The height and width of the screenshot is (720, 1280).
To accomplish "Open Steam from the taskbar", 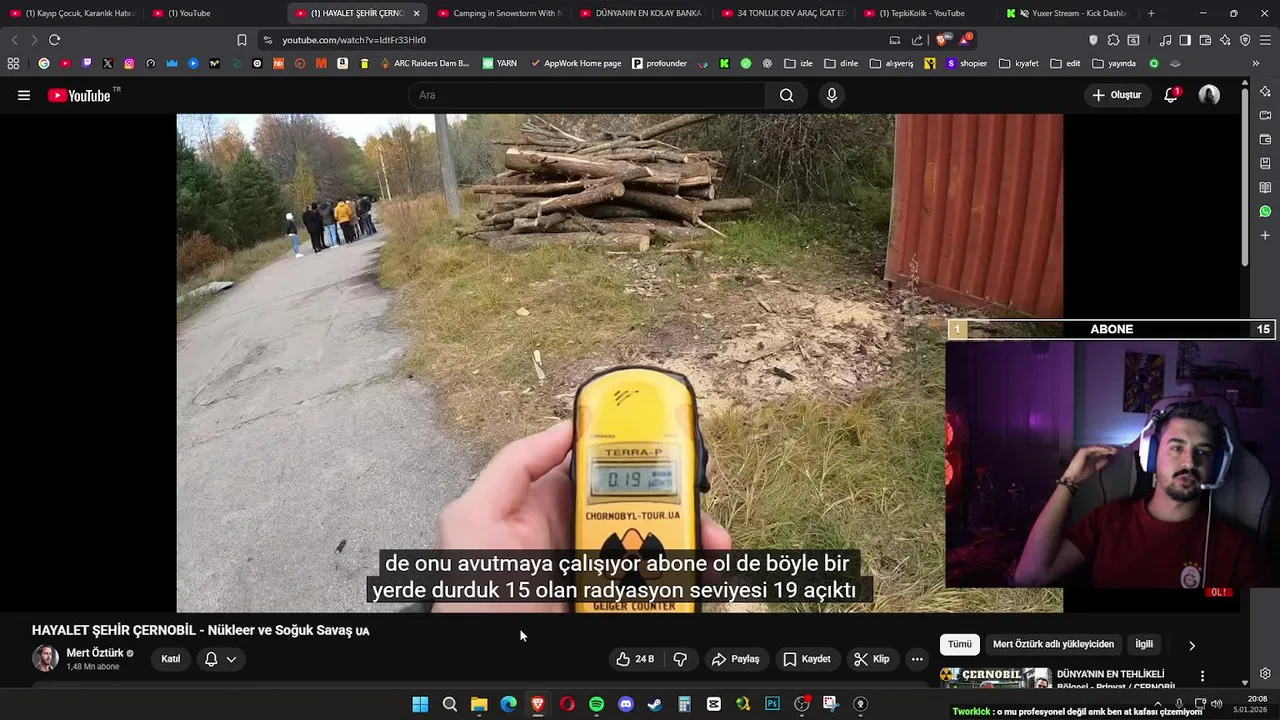I will (x=655, y=704).
